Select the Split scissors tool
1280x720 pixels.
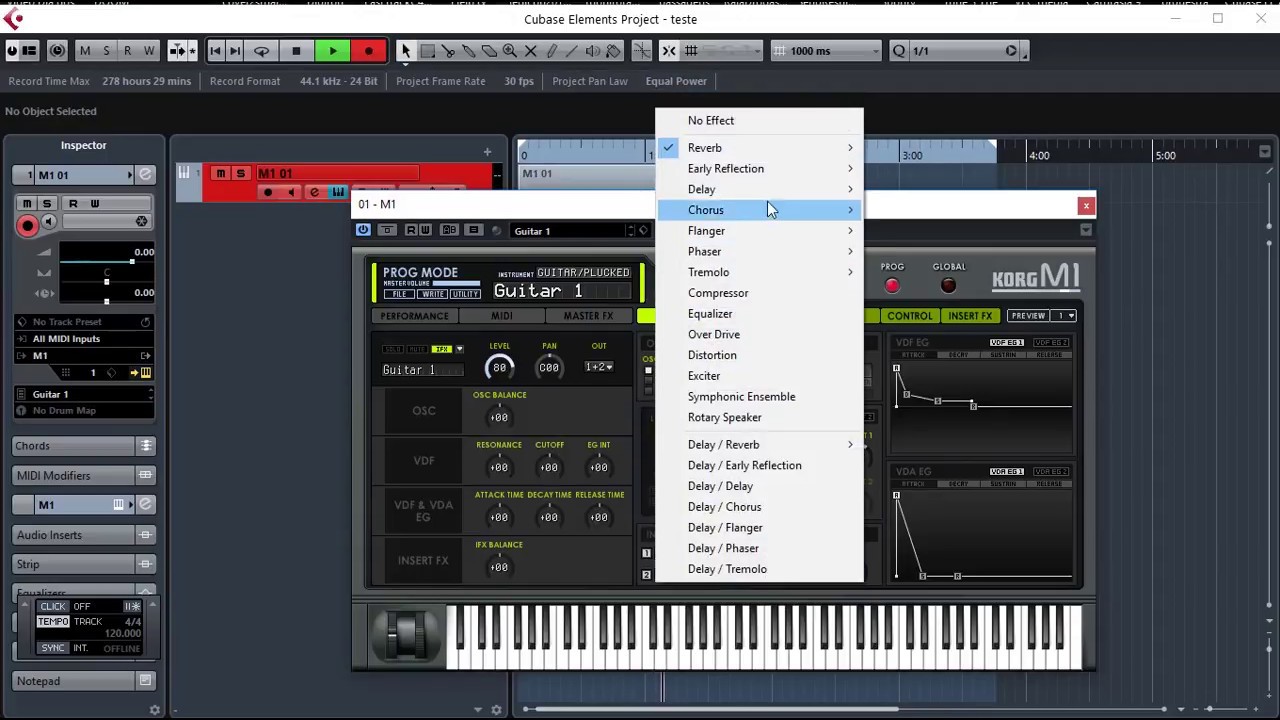pos(448,51)
